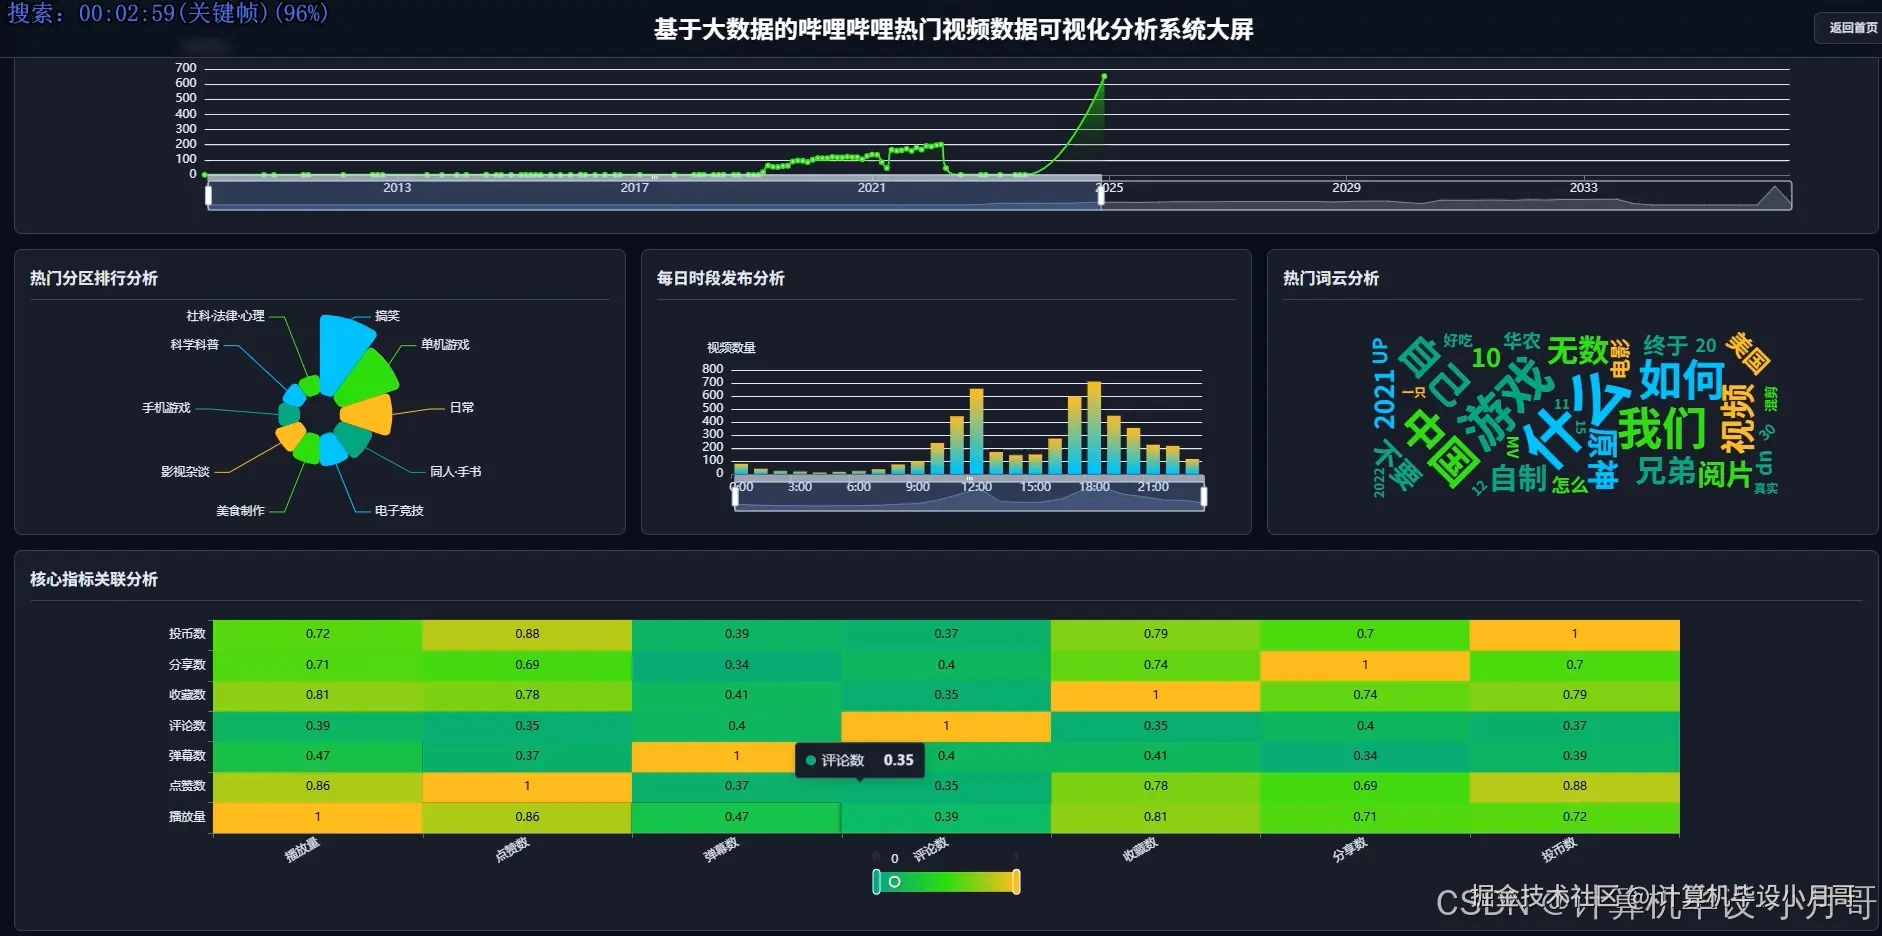
Task: Click the 核心指标关联分析 panel title
Action: point(94,579)
